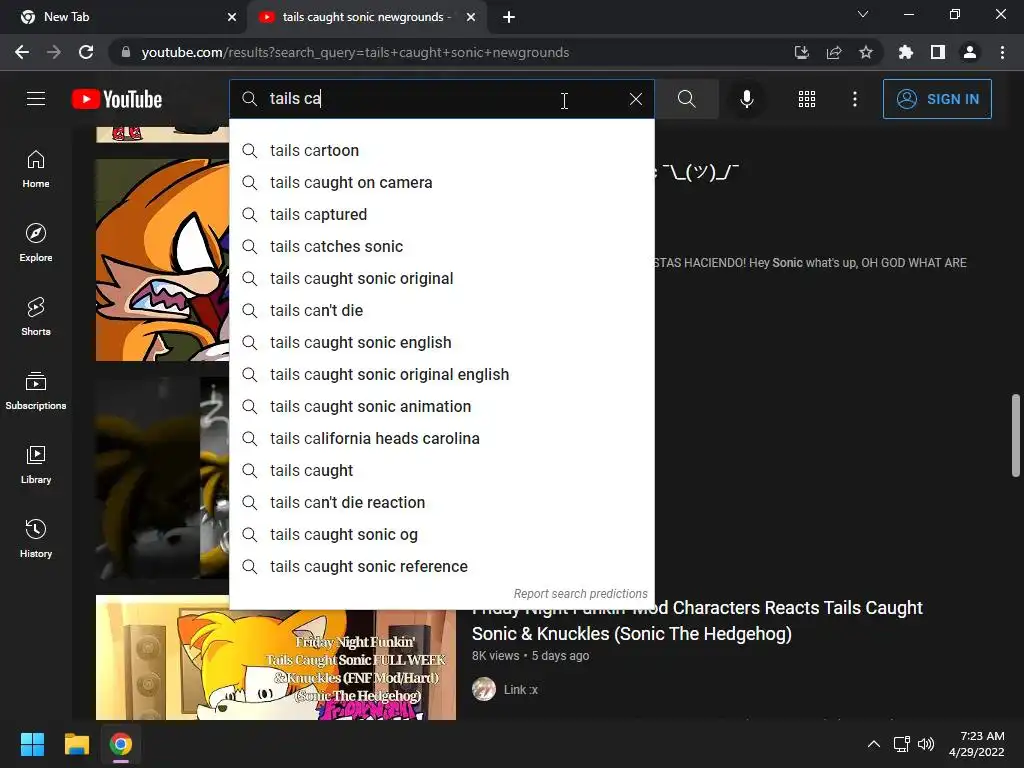
Task: Close the New Tab tab
Action: [232, 17]
